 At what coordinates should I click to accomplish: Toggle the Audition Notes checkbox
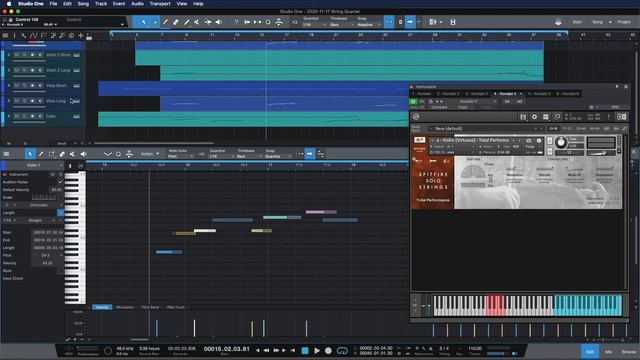(x=60, y=182)
